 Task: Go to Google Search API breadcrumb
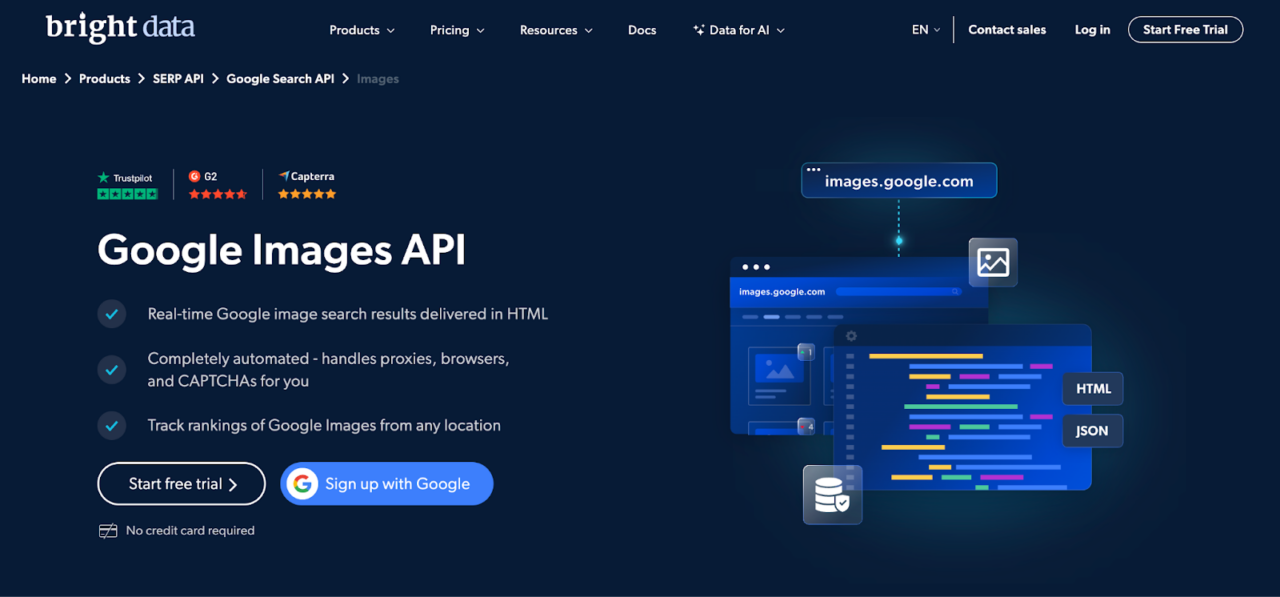point(280,79)
